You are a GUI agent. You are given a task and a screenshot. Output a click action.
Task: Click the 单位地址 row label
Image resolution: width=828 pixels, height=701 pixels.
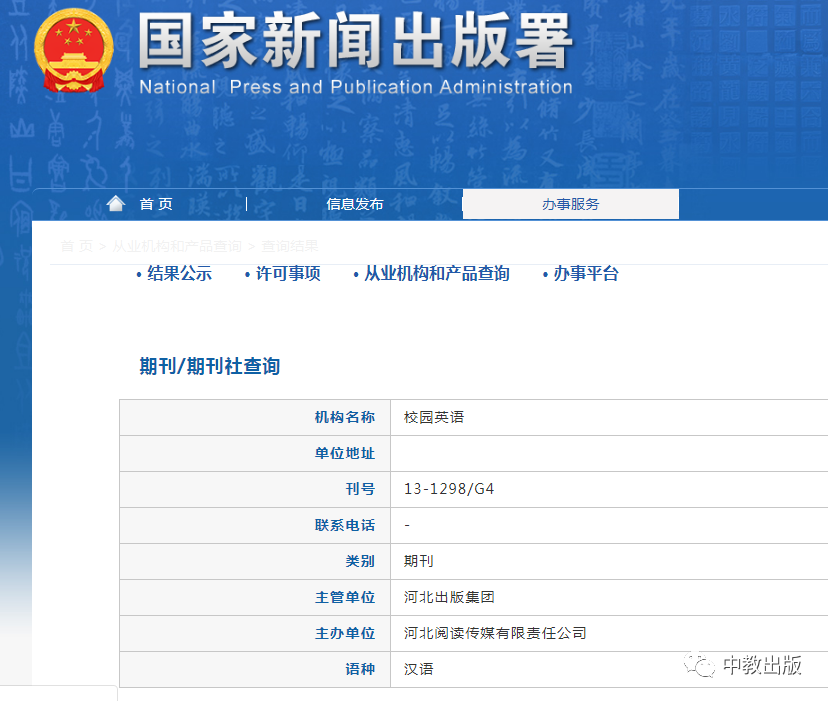[345, 453]
